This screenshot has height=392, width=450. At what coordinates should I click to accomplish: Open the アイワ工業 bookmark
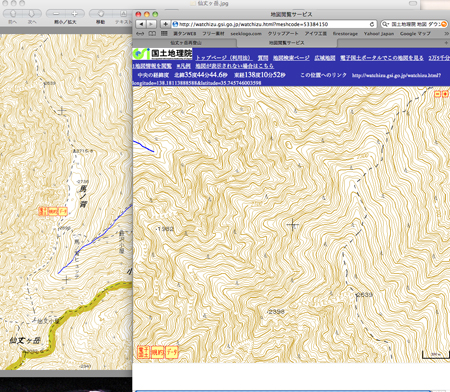(315, 34)
